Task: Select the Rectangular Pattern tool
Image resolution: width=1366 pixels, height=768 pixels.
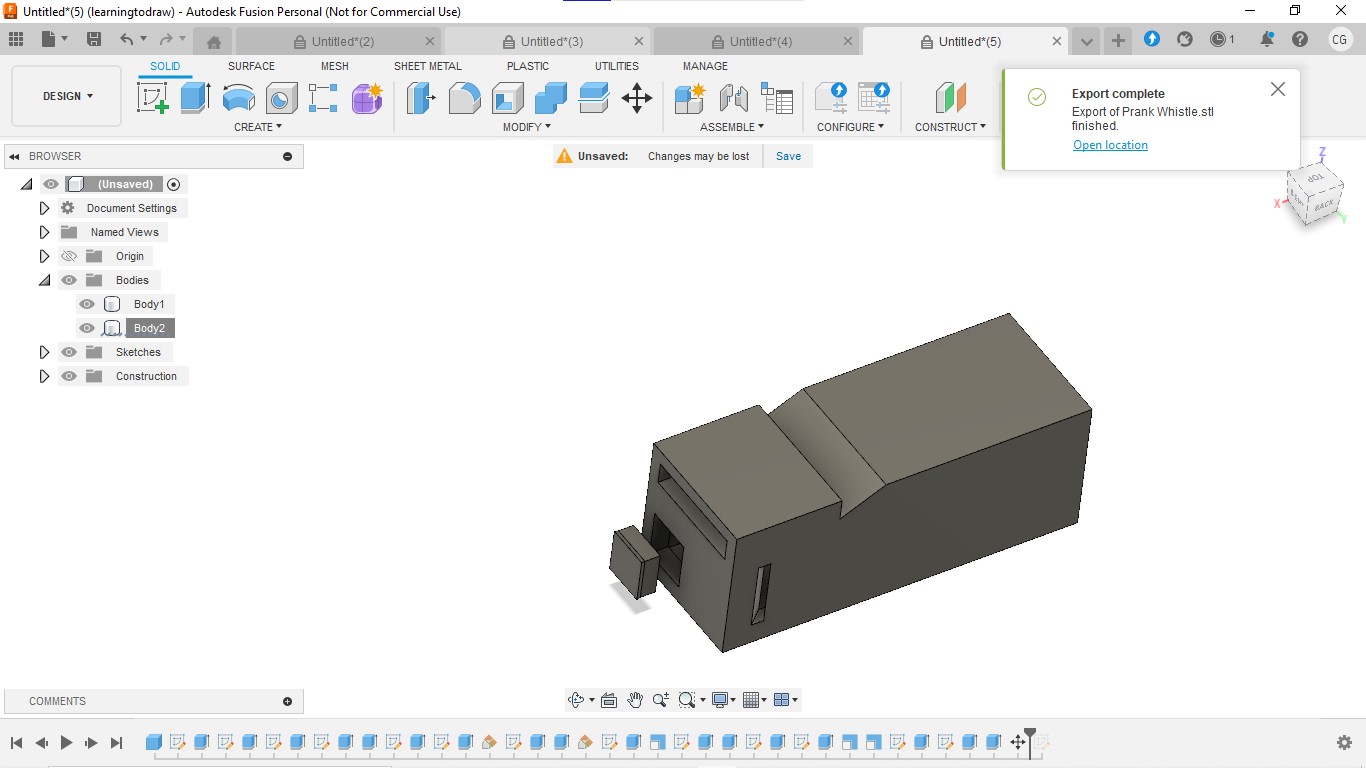Action: tap(323, 98)
